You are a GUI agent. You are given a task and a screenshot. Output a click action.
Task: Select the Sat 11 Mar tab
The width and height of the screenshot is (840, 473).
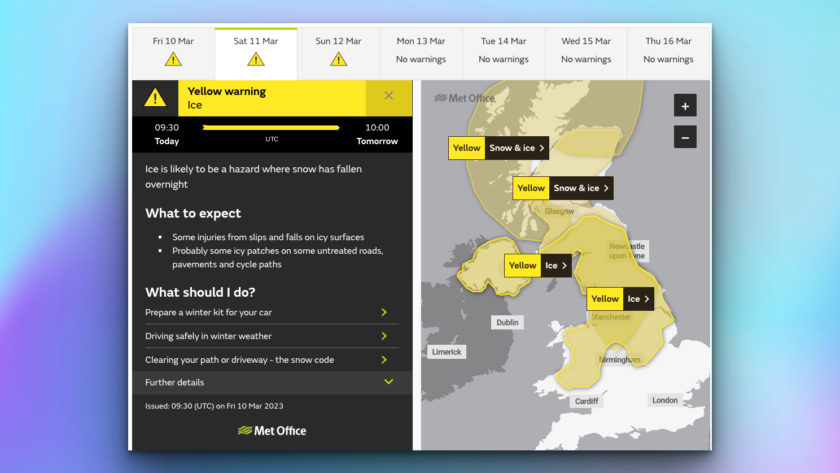point(256,53)
